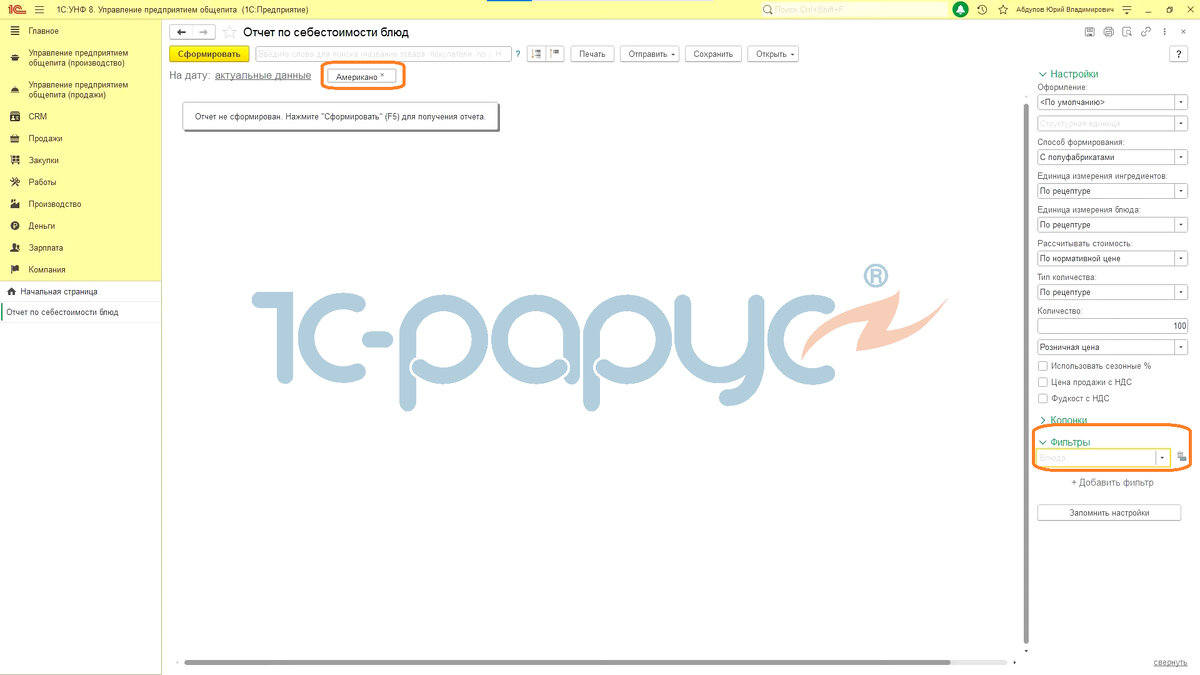
Task: Open the Главное section
Action: point(43,31)
